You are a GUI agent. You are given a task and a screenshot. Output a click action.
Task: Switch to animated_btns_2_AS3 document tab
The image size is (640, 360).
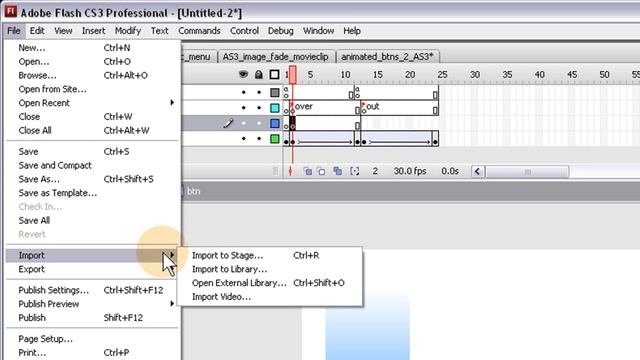click(387, 57)
